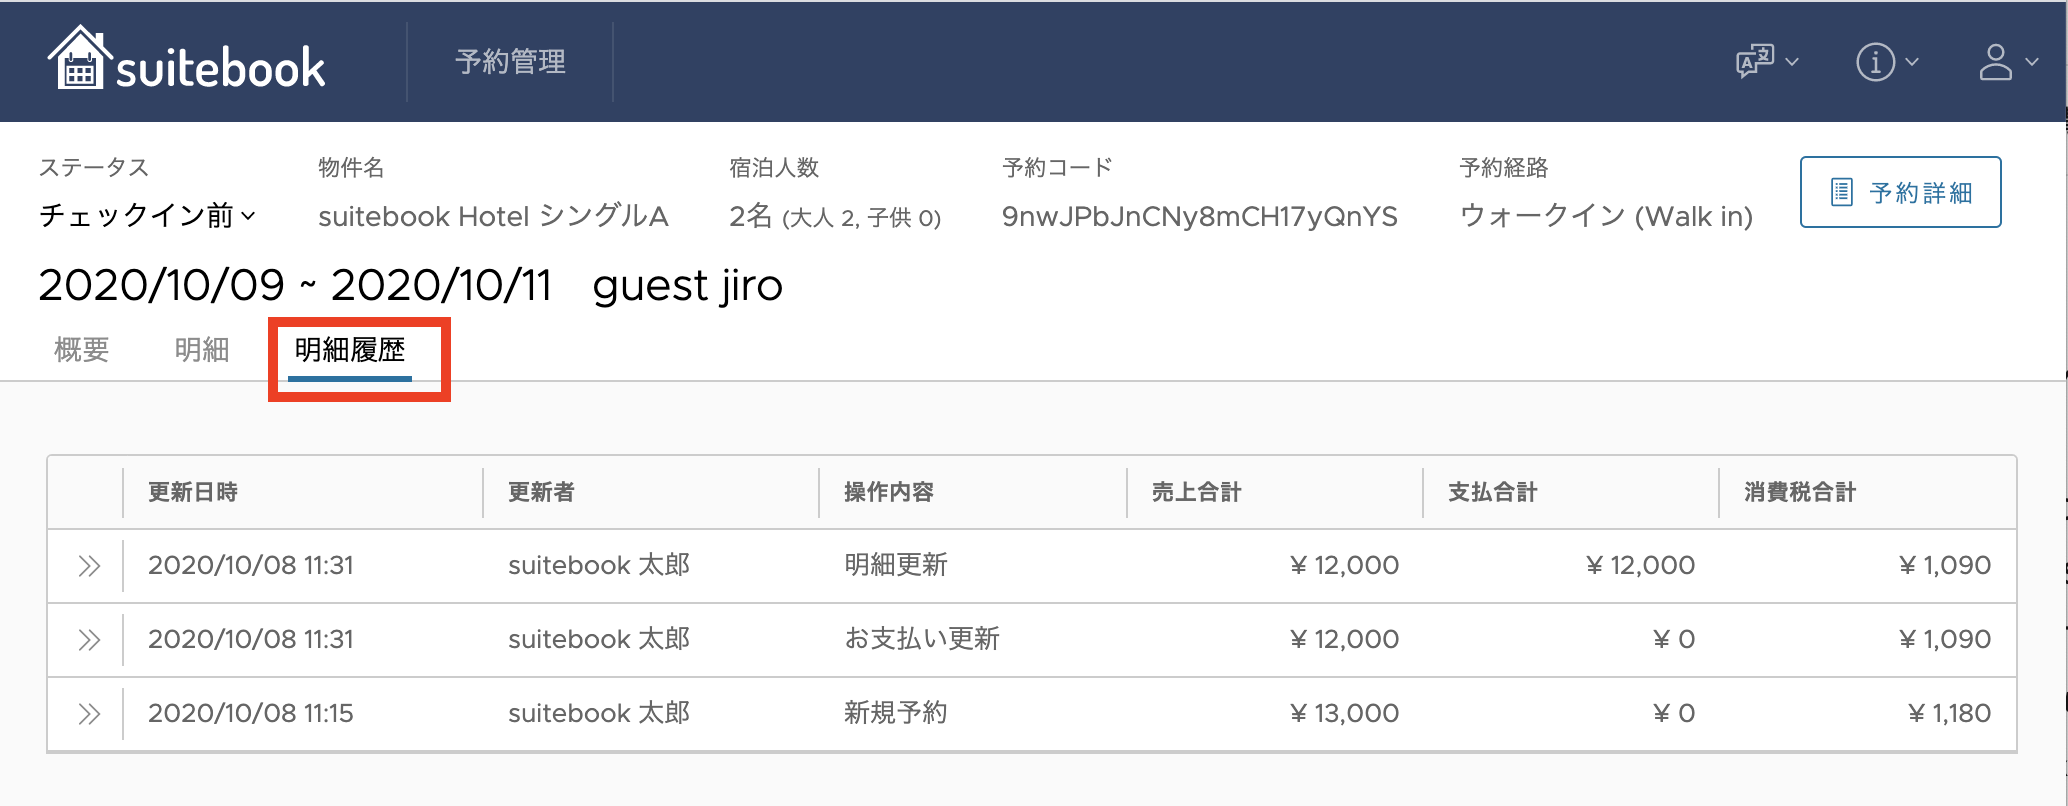
Task: Click the document icon in 予約詳細 button
Action: (1842, 192)
